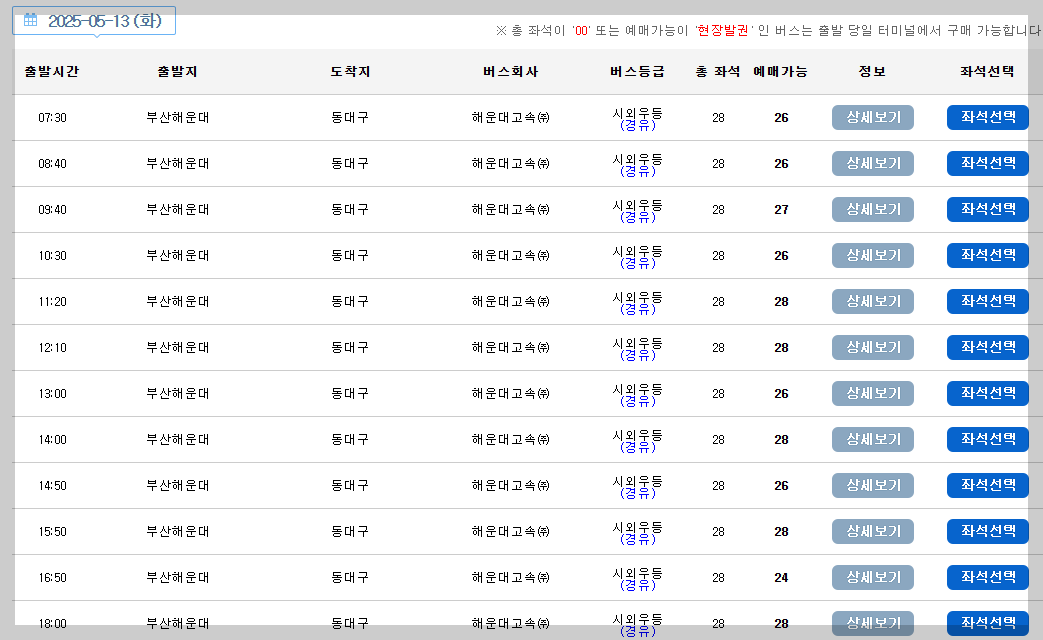The height and width of the screenshot is (640, 1043).
Task: Open 상세보기 for the 16:50 departure
Action: click(x=872, y=577)
